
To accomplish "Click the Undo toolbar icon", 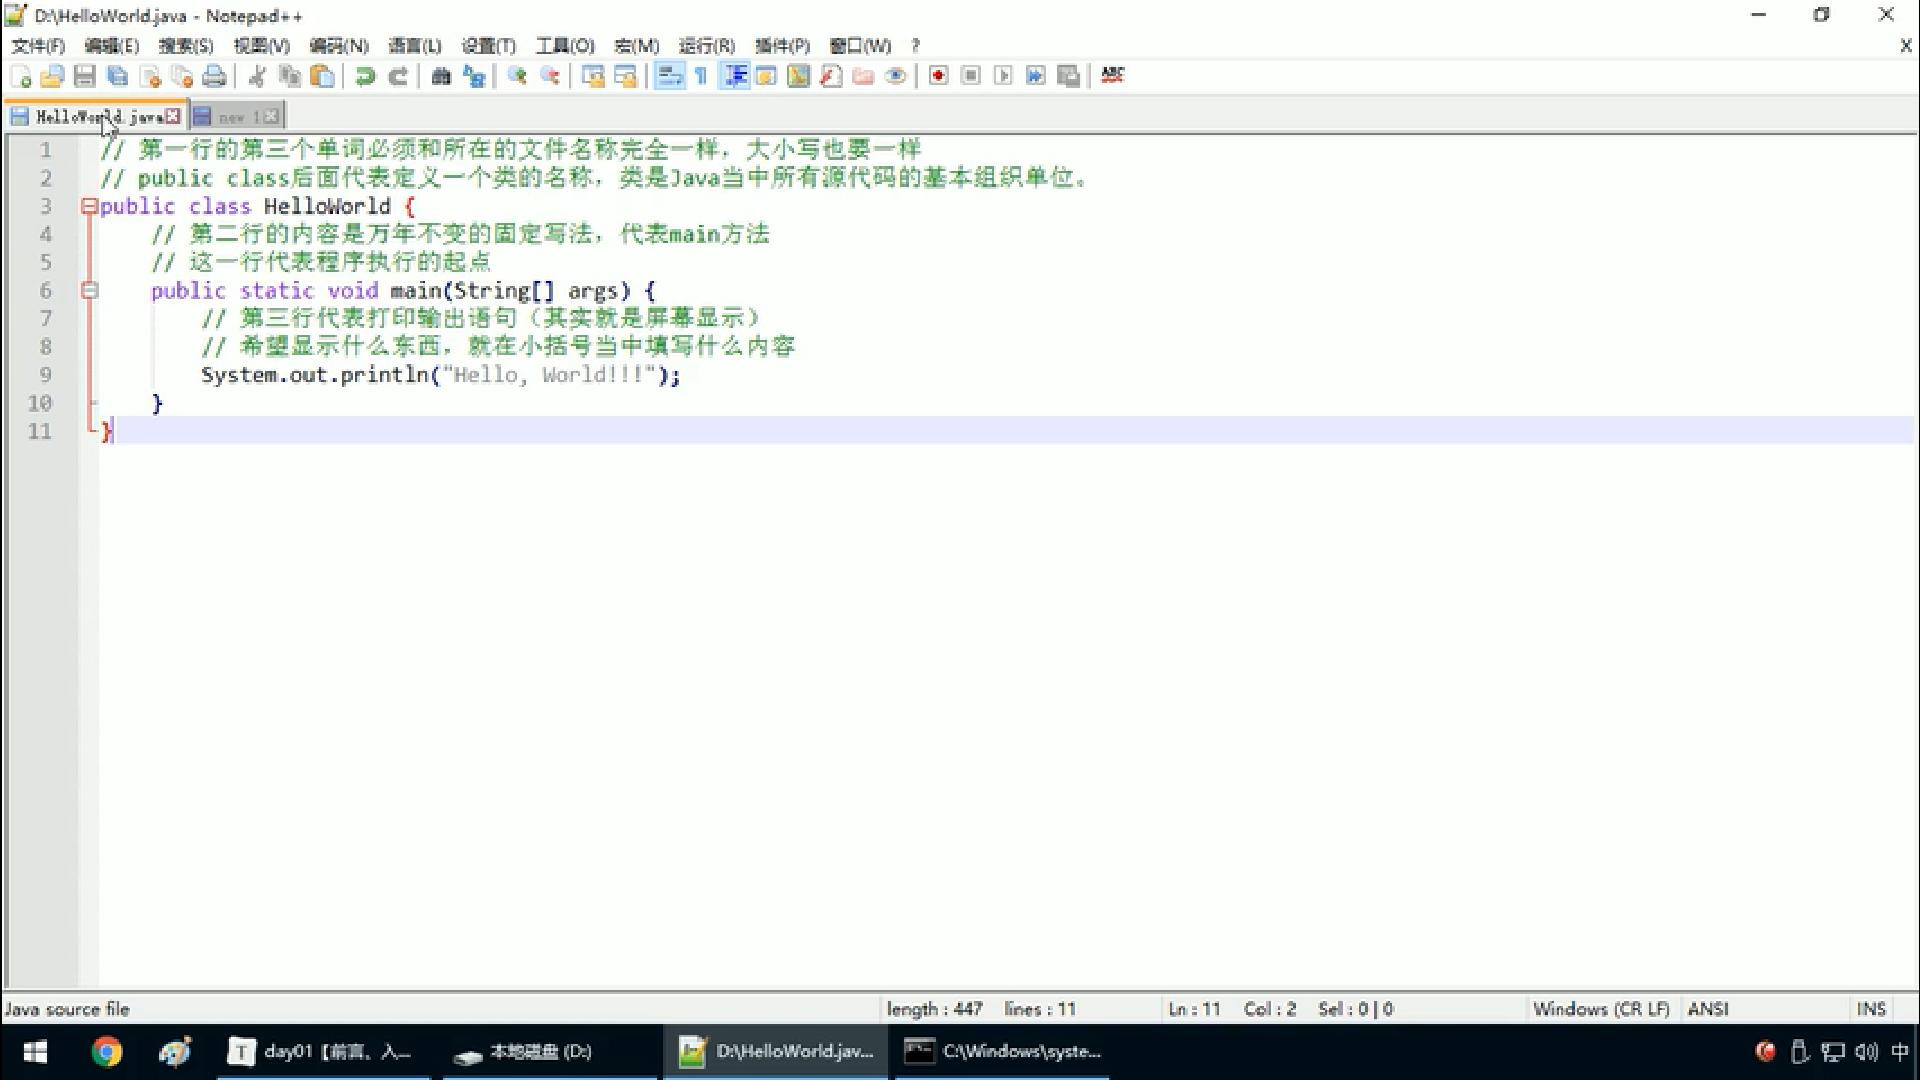I will click(x=365, y=76).
